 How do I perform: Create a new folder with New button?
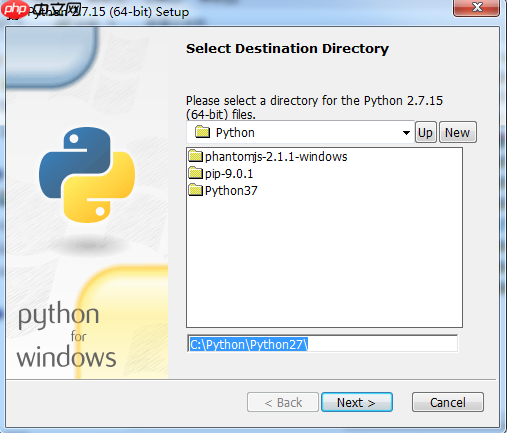(458, 133)
